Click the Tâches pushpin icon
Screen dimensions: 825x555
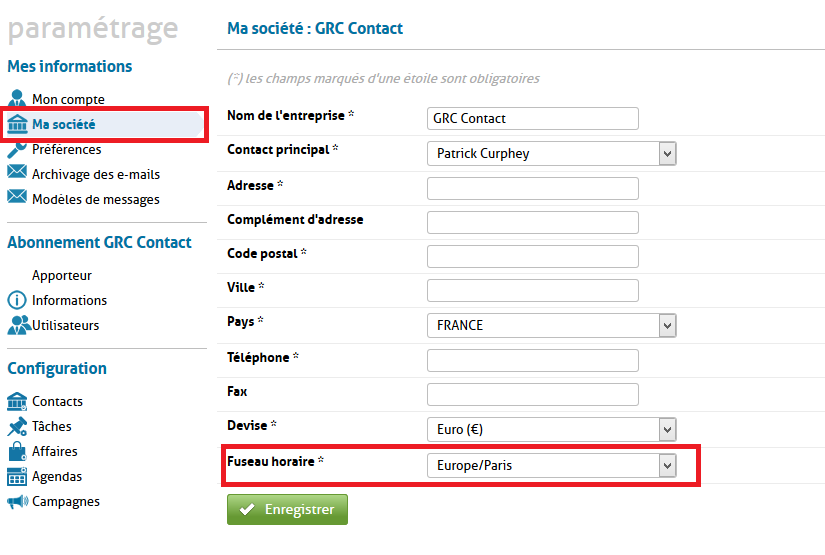click(x=17, y=426)
